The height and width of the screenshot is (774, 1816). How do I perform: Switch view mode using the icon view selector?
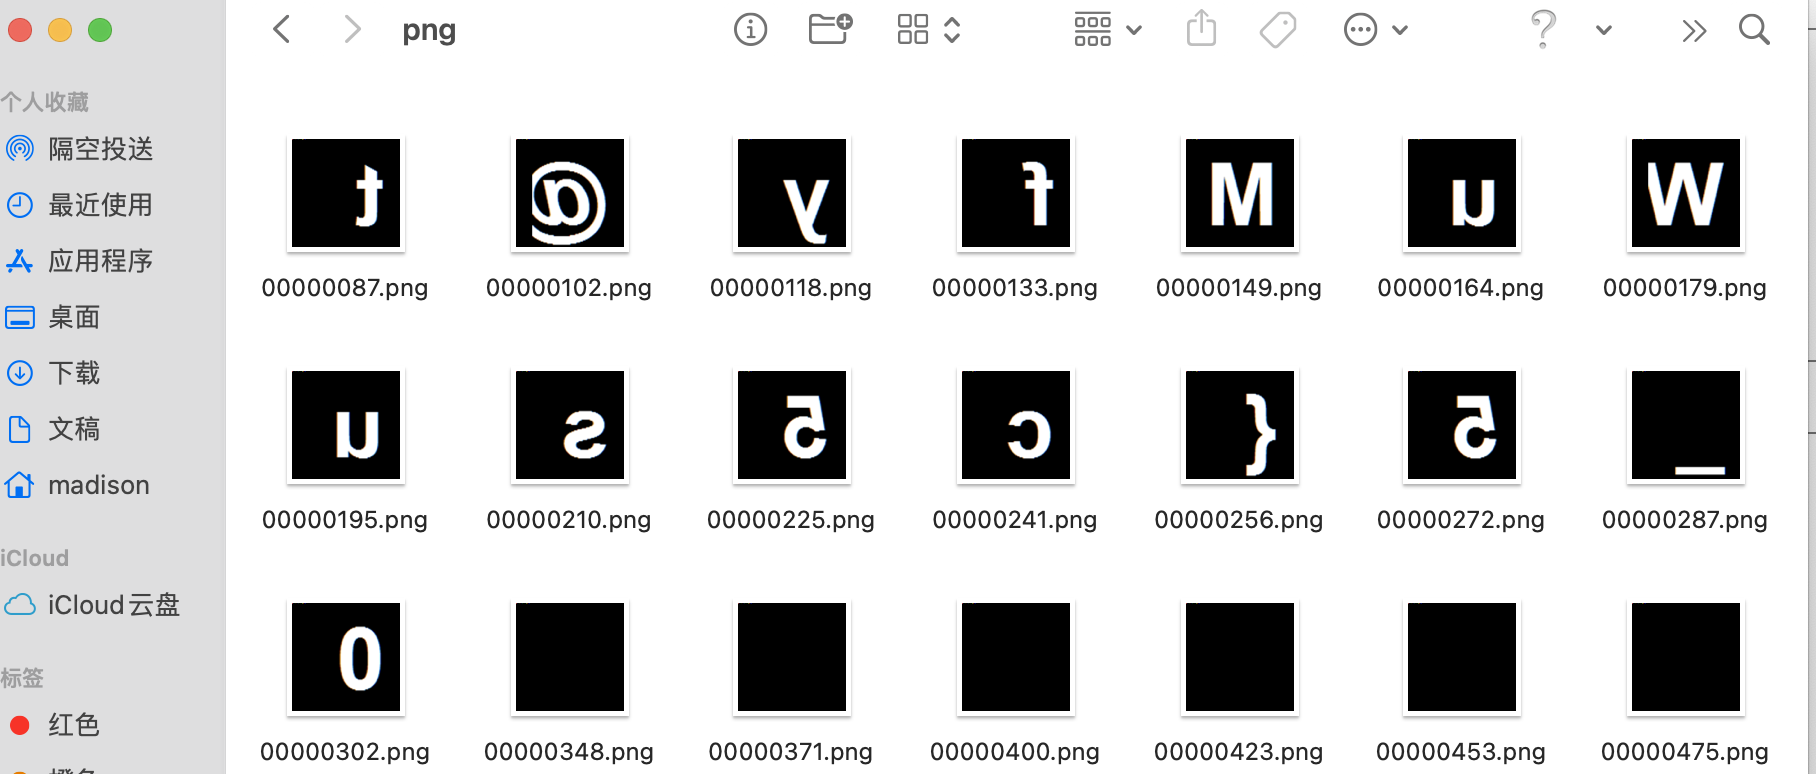click(x=928, y=29)
